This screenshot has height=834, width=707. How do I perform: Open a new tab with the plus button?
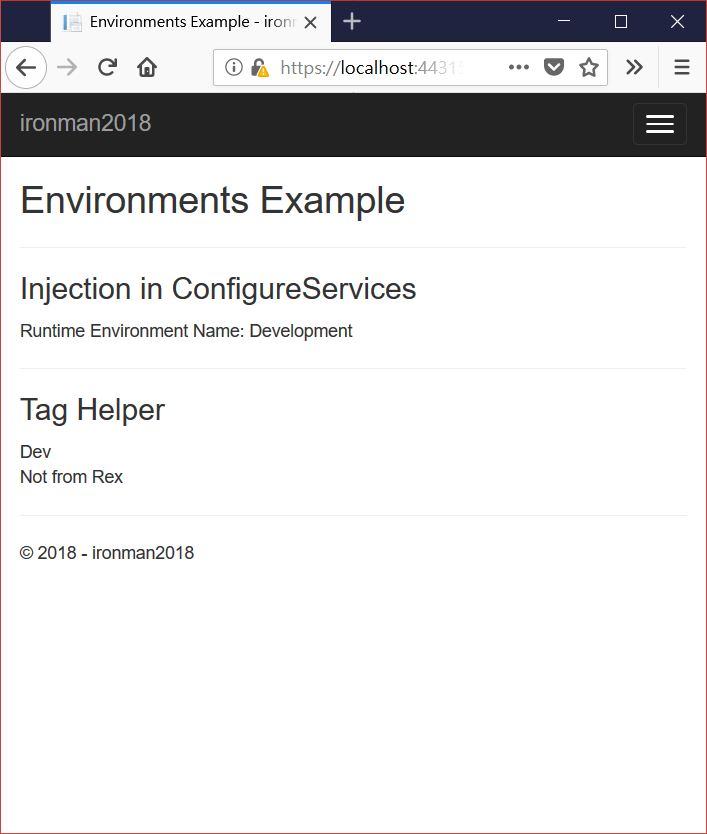[352, 21]
